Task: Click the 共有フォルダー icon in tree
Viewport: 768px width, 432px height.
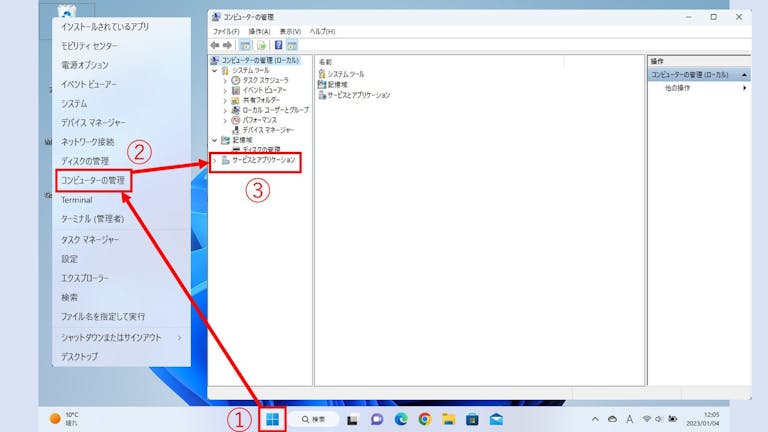Action: click(236, 100)
